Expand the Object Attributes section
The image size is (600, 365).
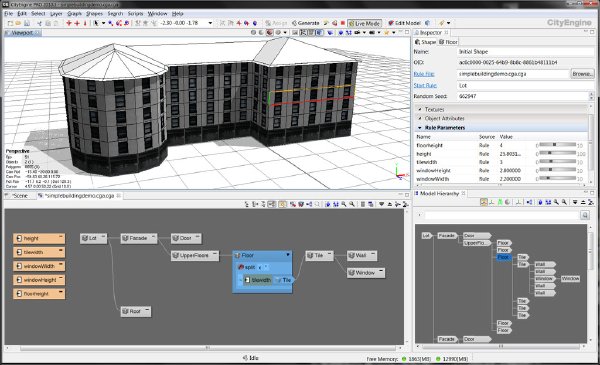(420, 119)
